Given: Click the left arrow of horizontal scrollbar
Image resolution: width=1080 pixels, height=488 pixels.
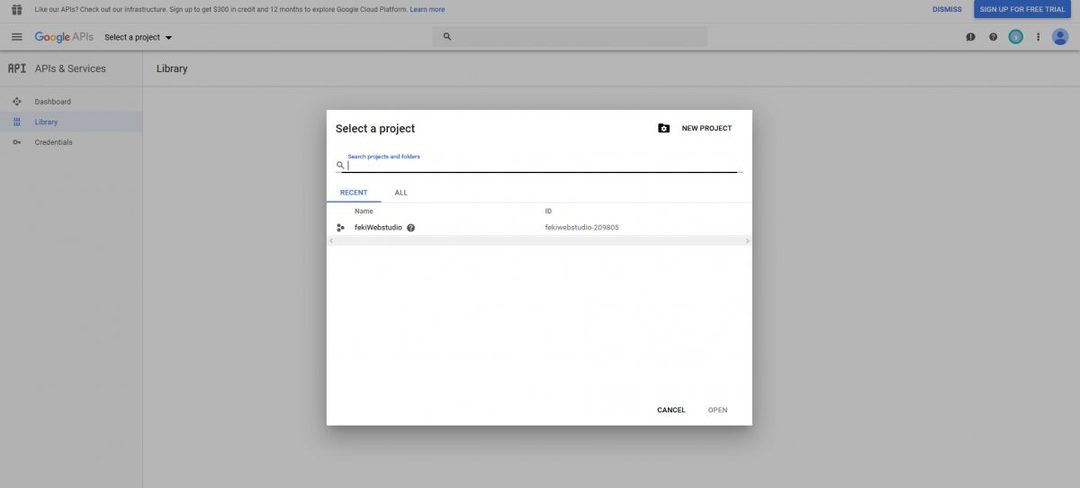Looking at the screenshot, I should click(331, 241).
